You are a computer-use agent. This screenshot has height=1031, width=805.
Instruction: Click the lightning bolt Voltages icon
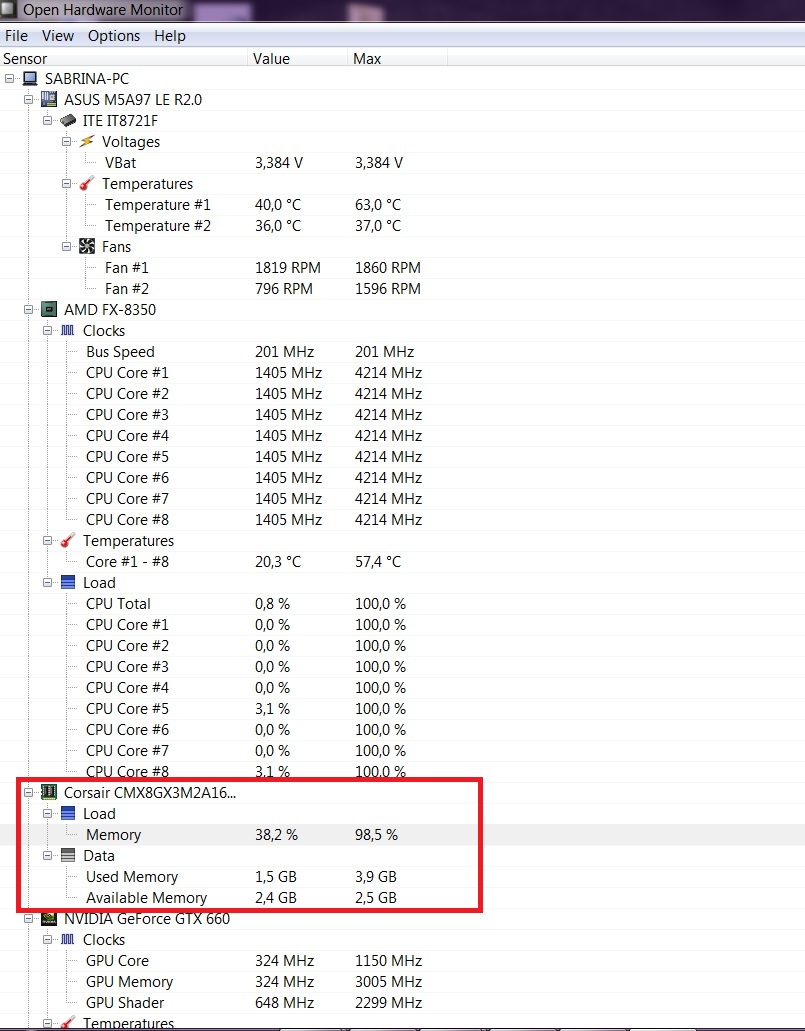point(87,141)
